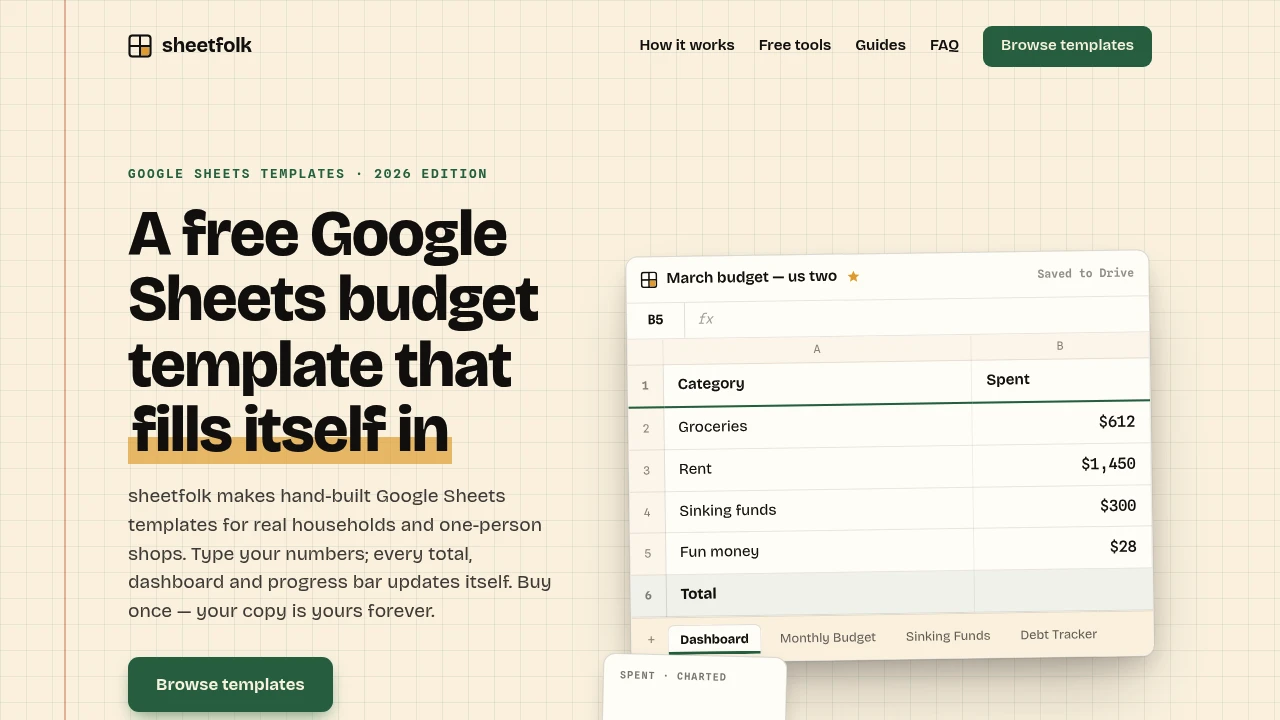Click the $612 value cell

tap(1061, 422)
